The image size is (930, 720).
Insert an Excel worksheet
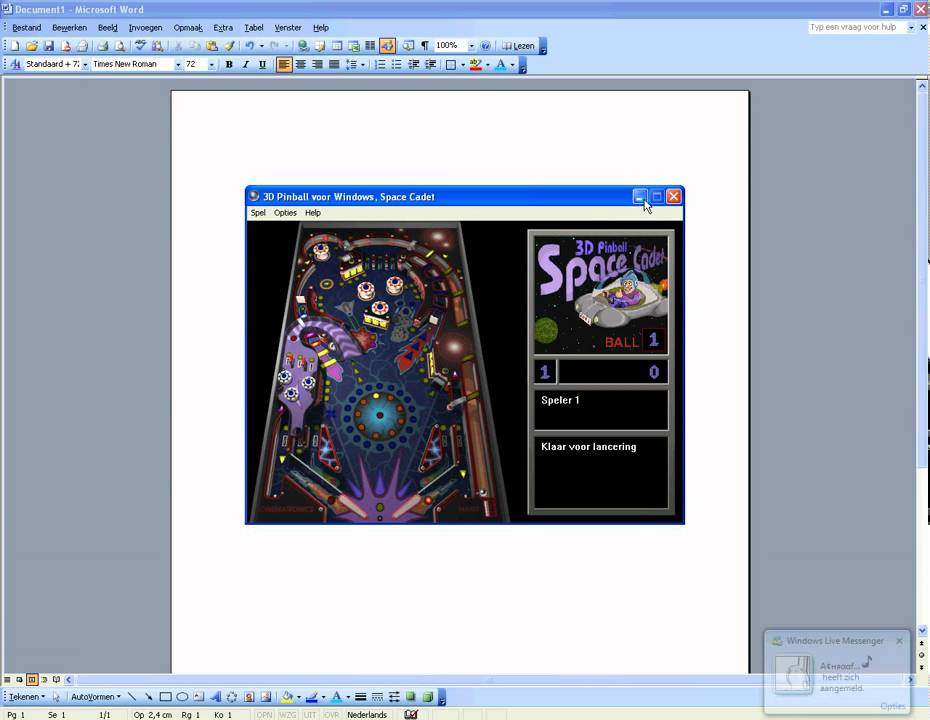353,46
